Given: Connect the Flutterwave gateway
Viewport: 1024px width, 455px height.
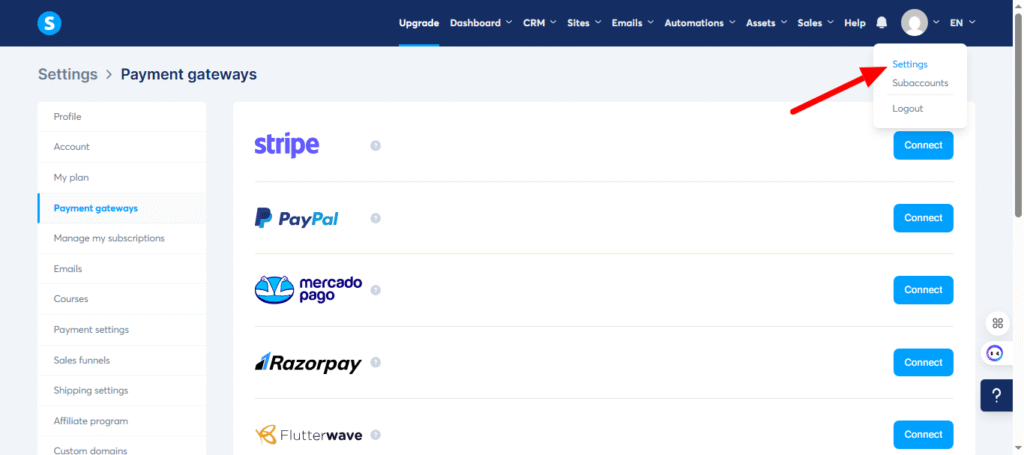Looking at the screenshot, I should click(923, 435).
